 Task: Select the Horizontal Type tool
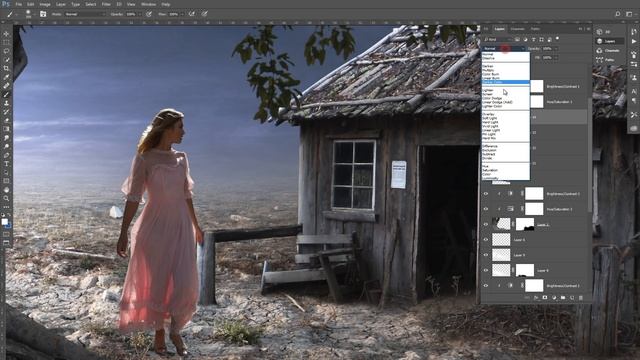[x=6, y=163]
